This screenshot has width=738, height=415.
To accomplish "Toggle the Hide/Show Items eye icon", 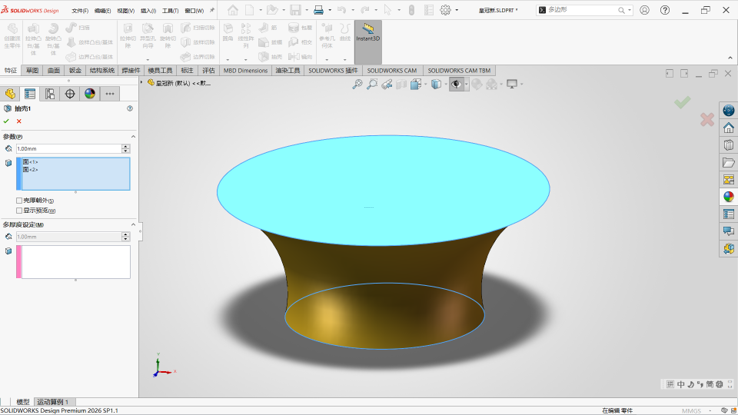I will (456, 84).
